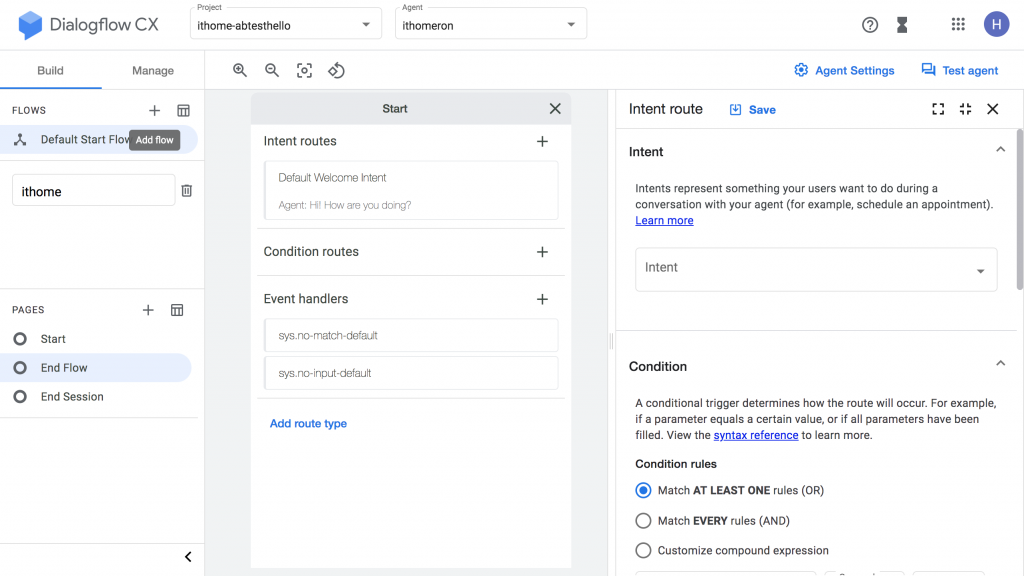
Task: Open the flows table view icon
Action: pyautogui.click(x=184, y=110)
